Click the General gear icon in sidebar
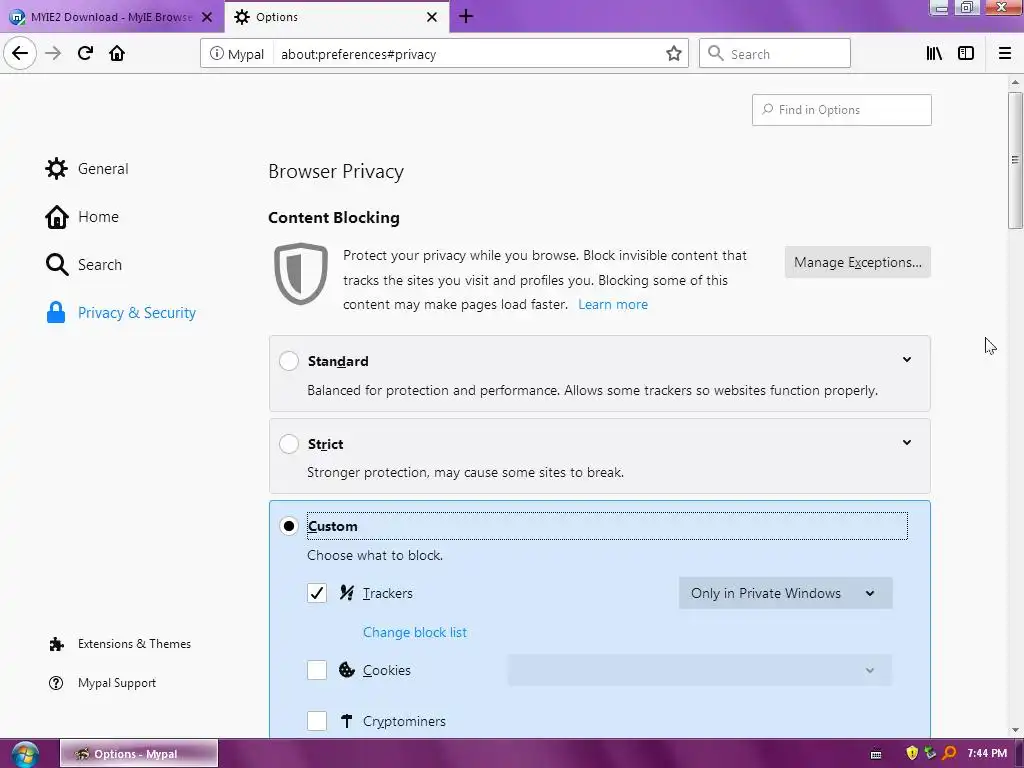The image size is (1024, 768). 56,168
